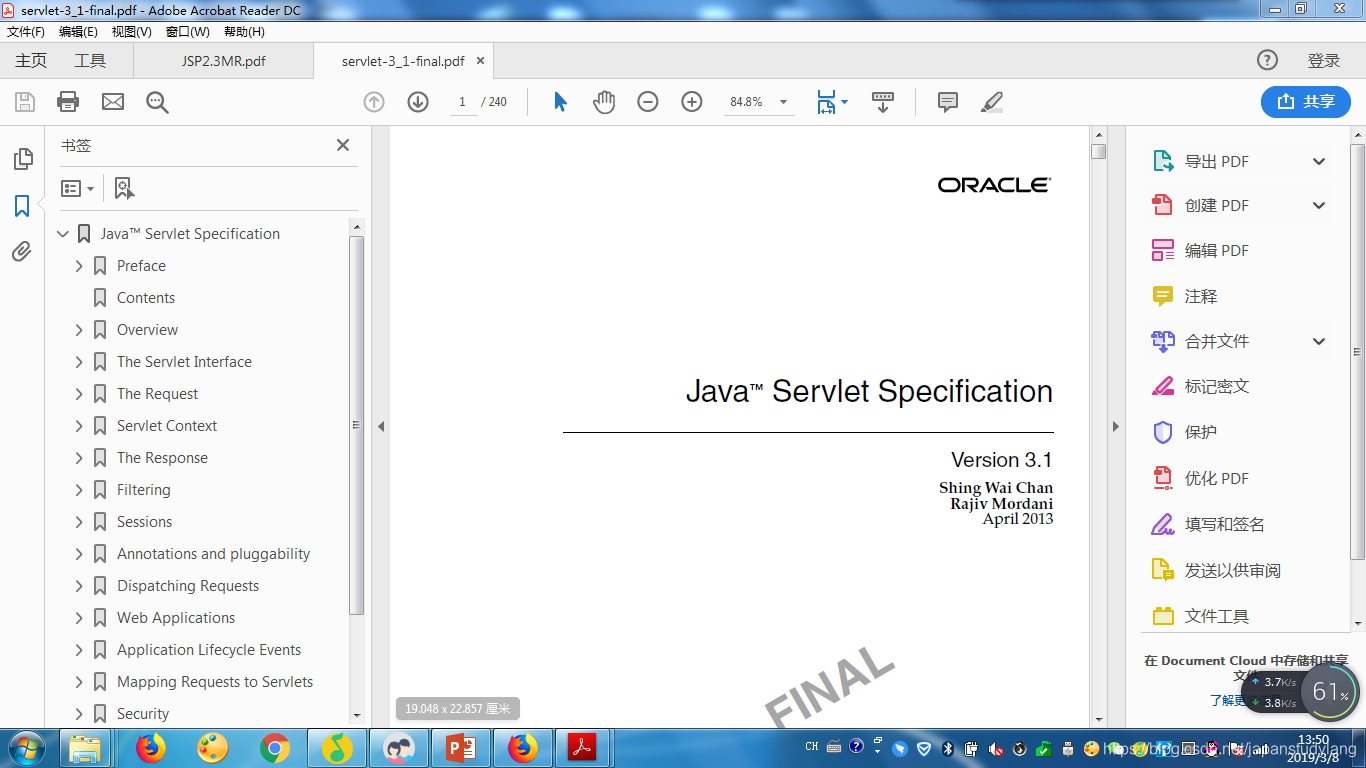
Task: Expand the Sessions bookmark
Action: pos(79,521)
